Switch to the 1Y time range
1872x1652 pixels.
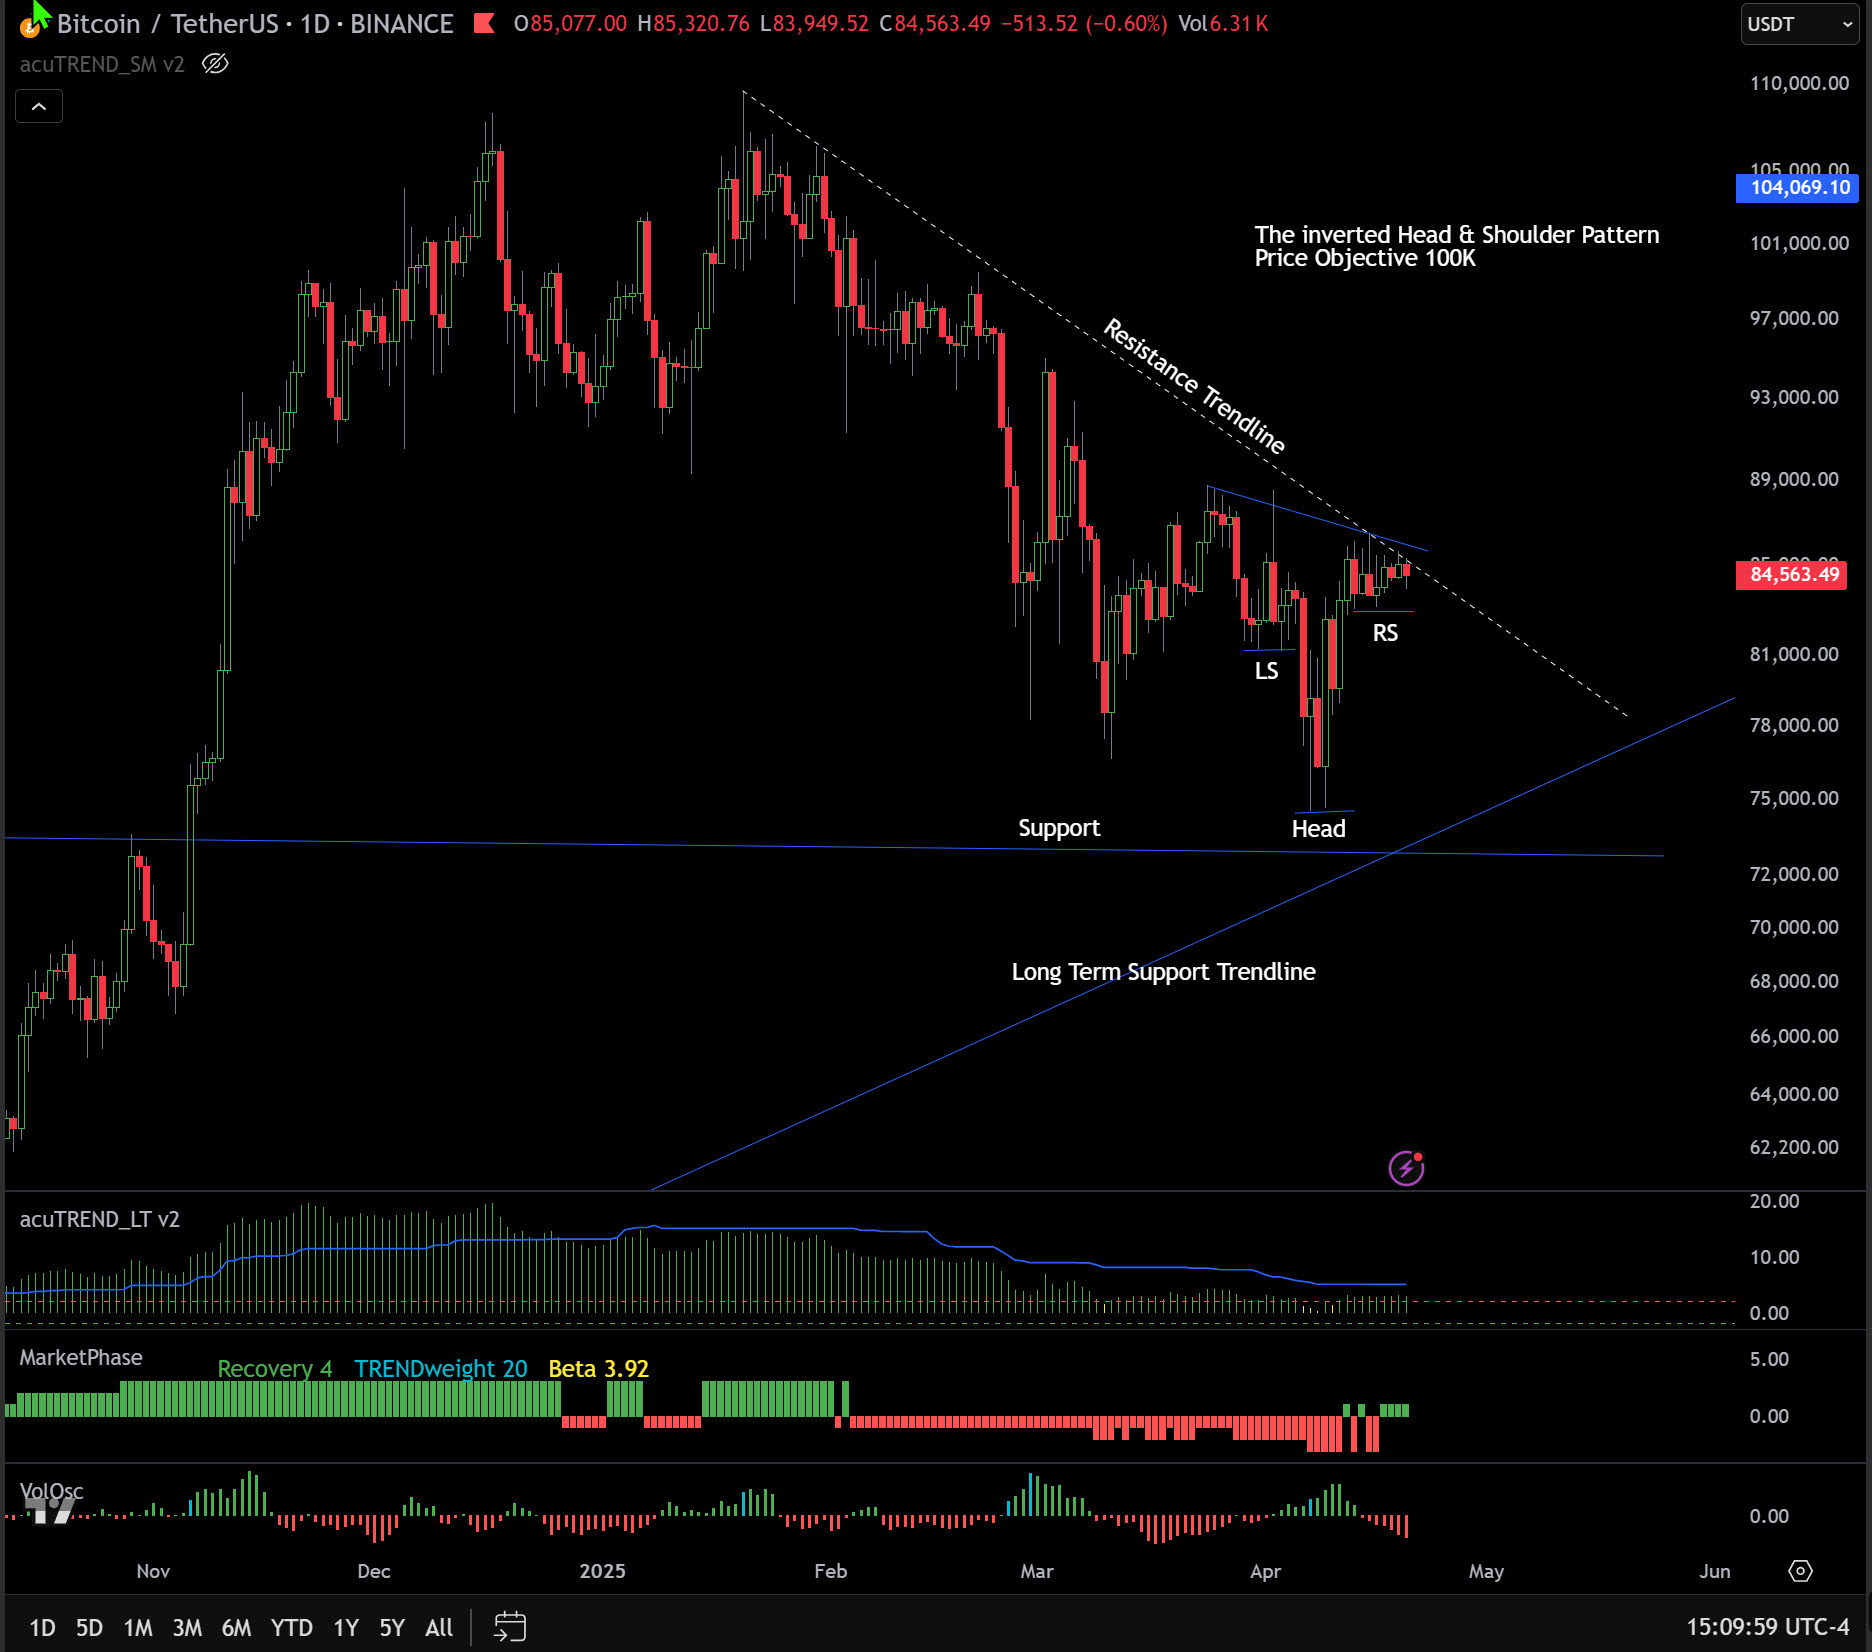point(345,1627)
